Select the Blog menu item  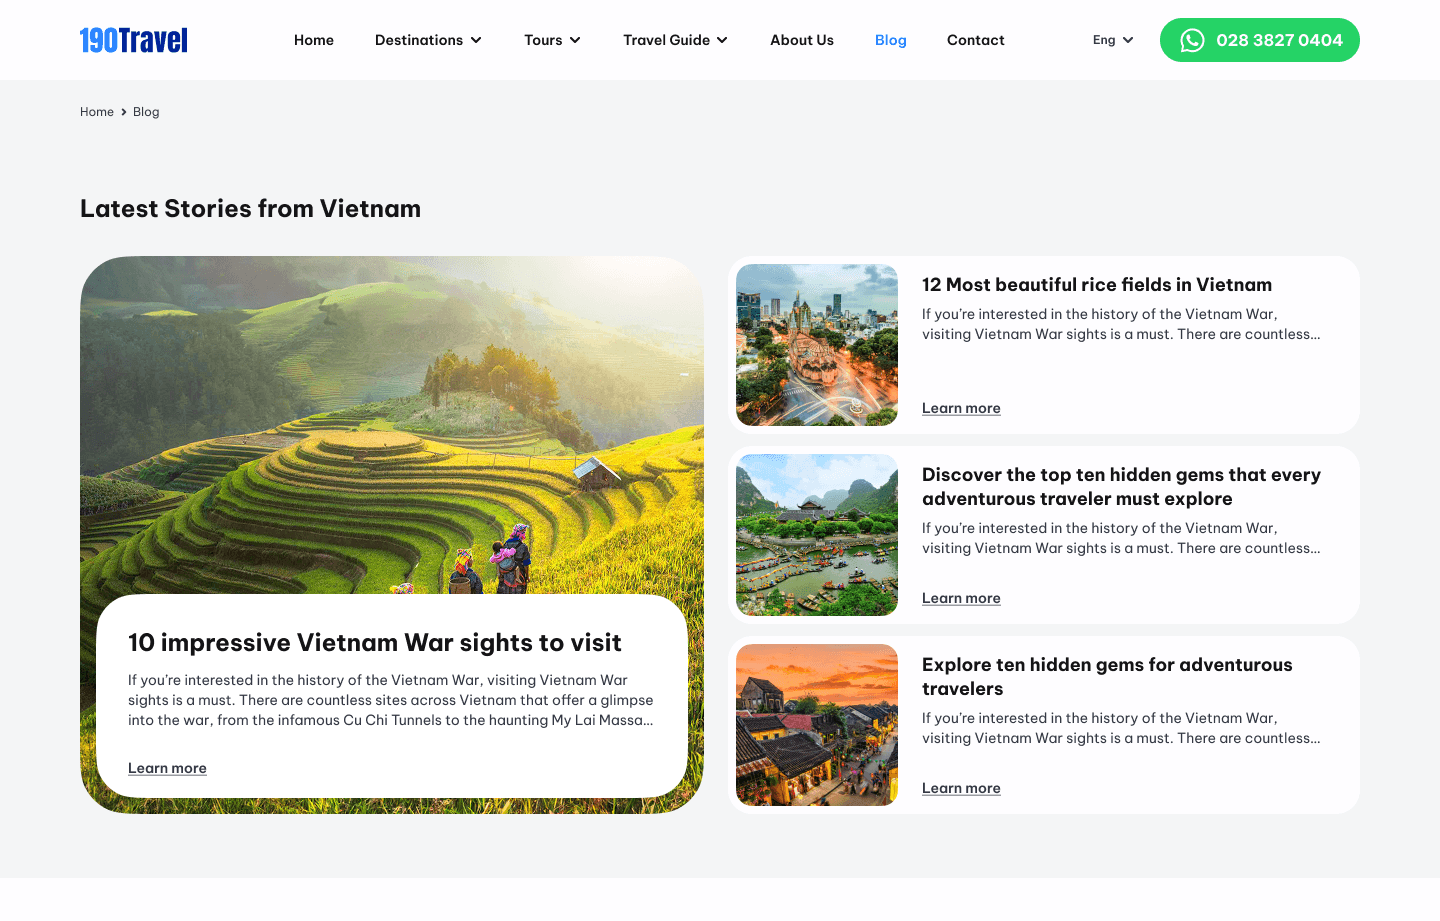click(890, 40)
